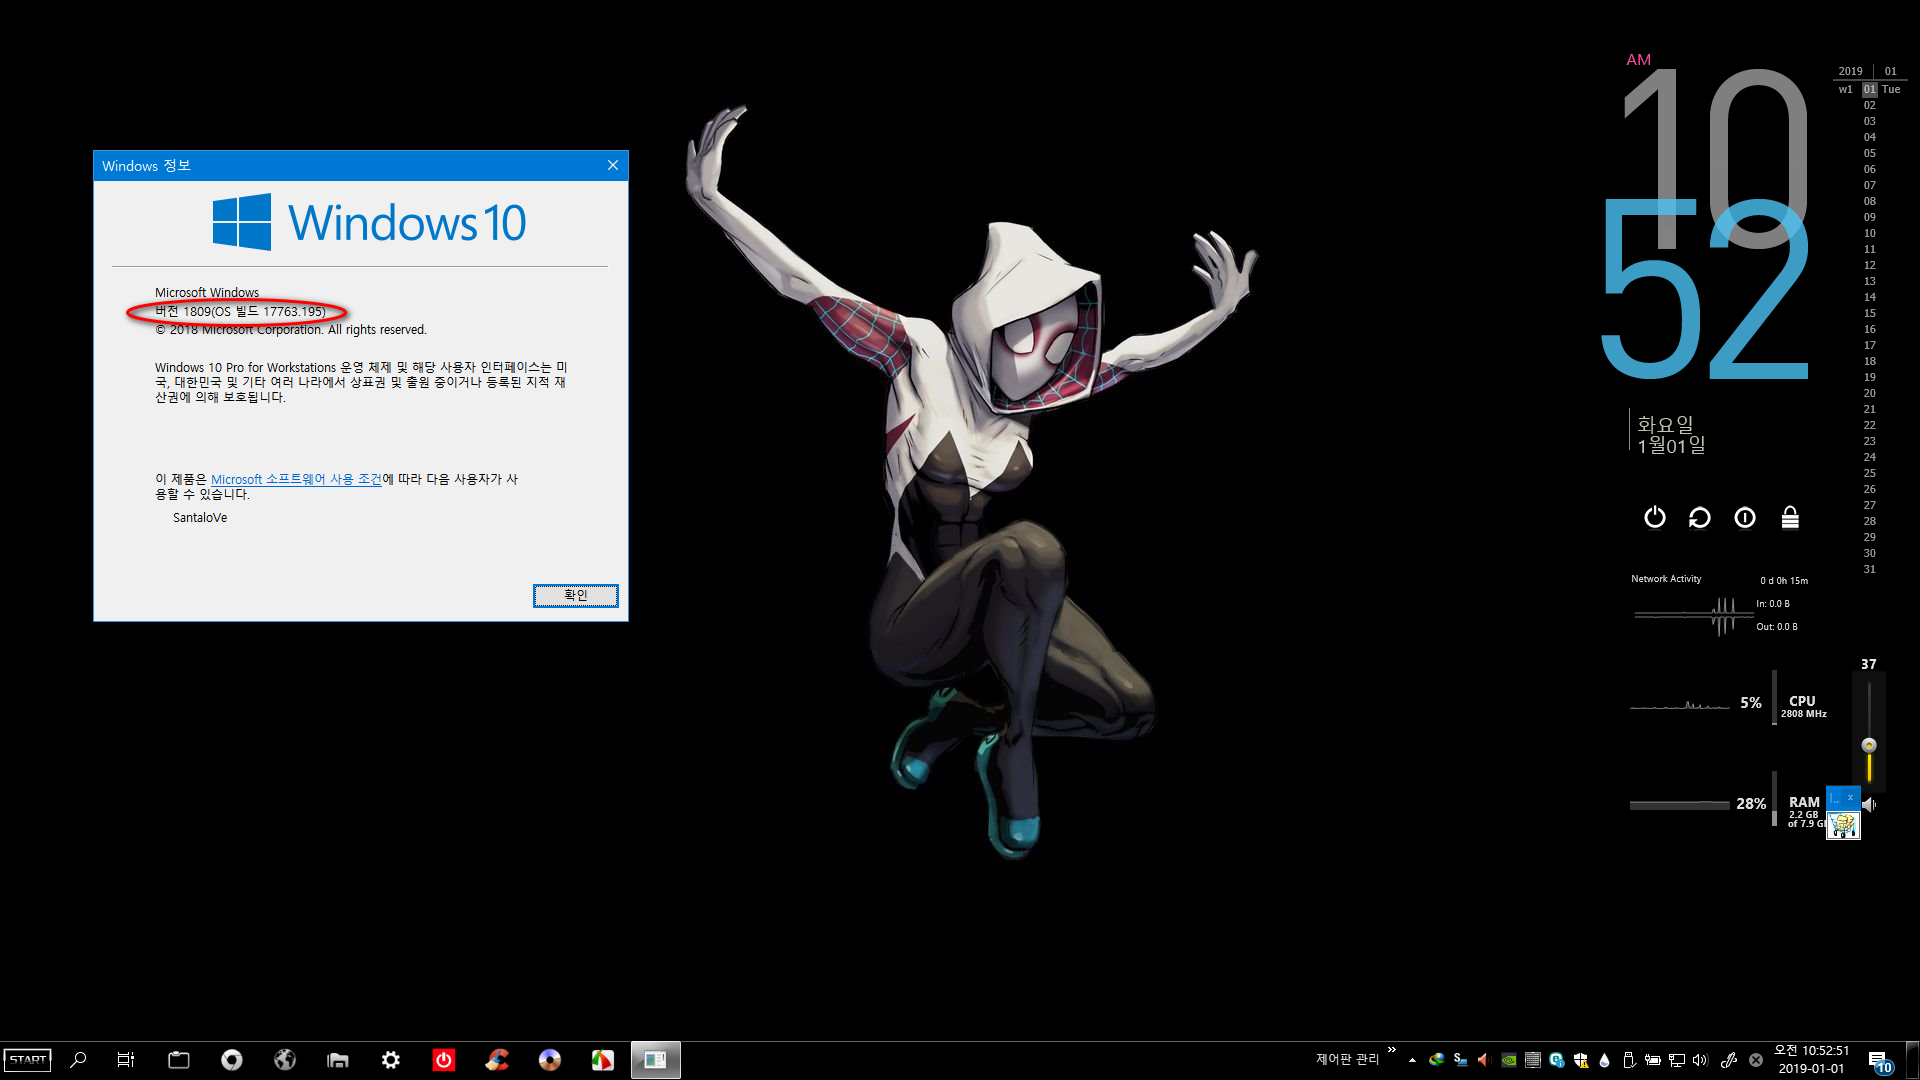This screenshot has width=1920, height=1080.
Task: Close the Windows 정보 dialog
Action: 613,166
